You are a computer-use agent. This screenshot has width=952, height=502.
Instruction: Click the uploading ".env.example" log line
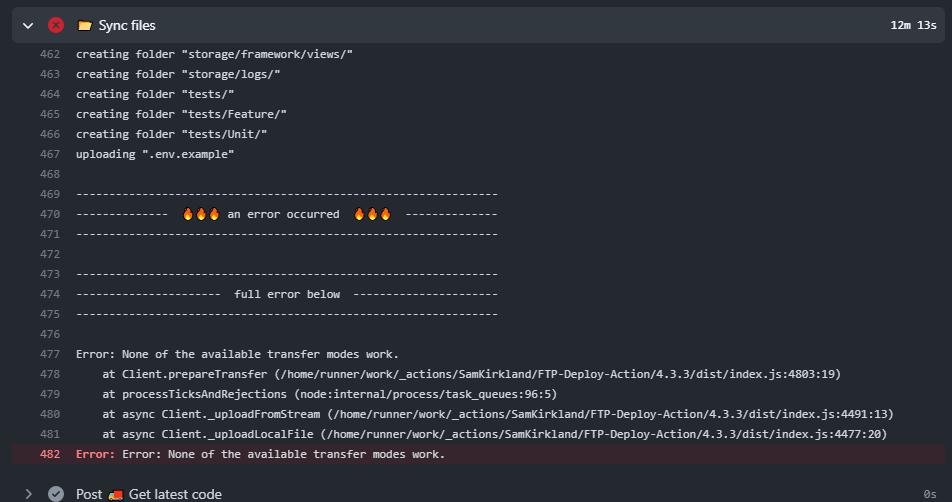155,154
